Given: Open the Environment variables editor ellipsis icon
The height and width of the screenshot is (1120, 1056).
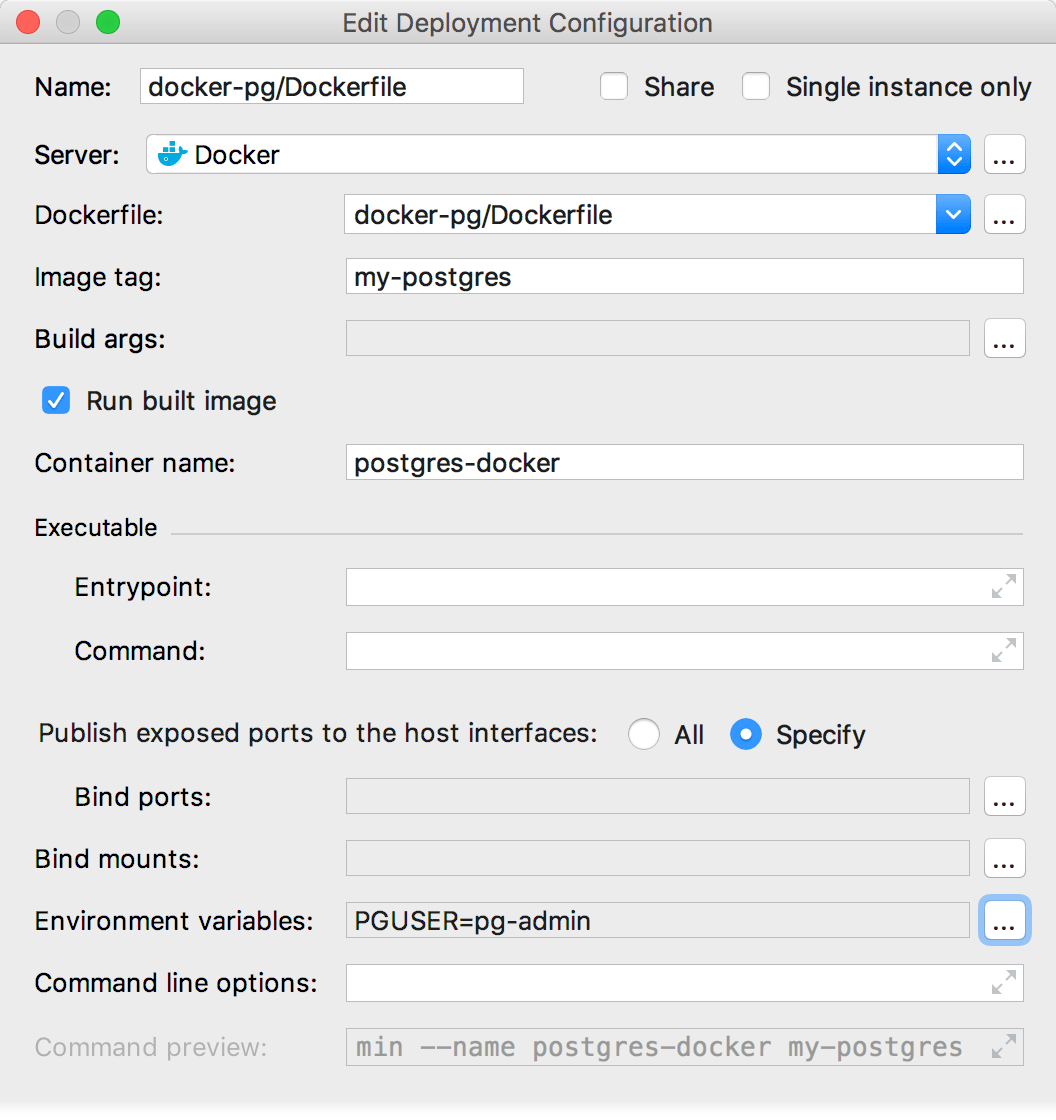Looking at the screenshot, I should (x=1004, y=920).
